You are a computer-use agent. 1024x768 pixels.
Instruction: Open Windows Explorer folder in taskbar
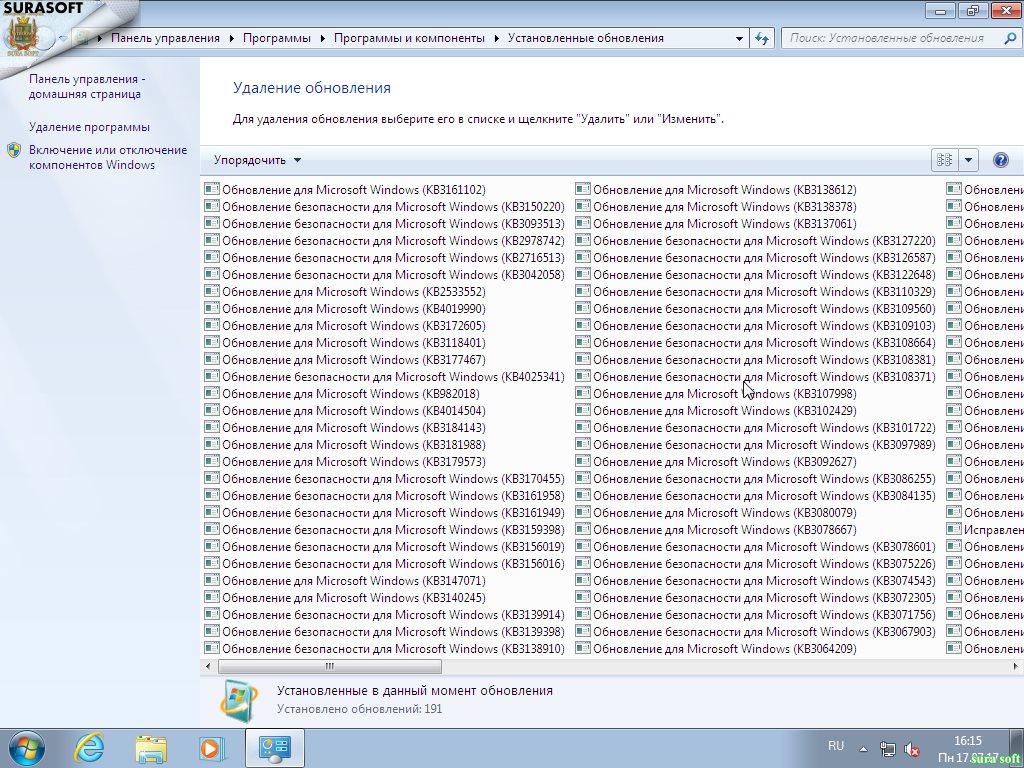click(151, 748)
